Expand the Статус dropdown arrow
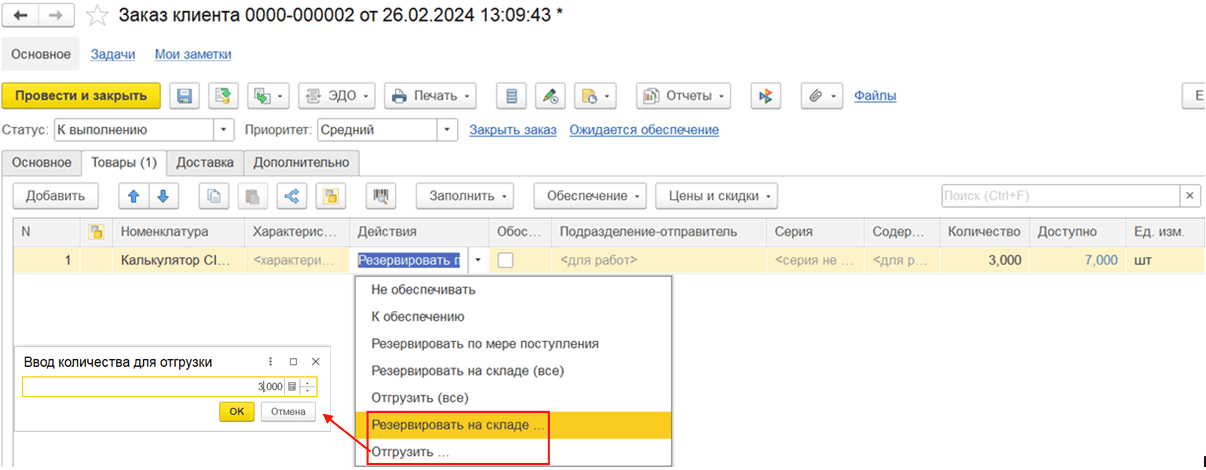The image size is (1206, 470). [224, 130]
